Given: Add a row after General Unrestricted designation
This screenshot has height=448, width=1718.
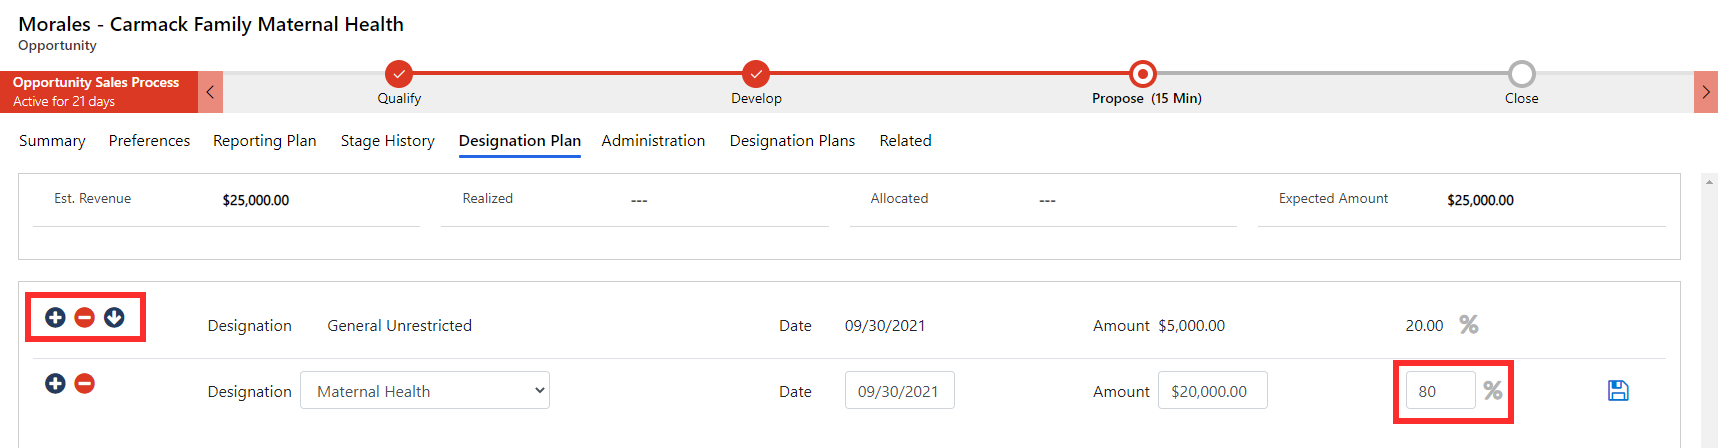Looking at the screenshot, I should 55,317.
